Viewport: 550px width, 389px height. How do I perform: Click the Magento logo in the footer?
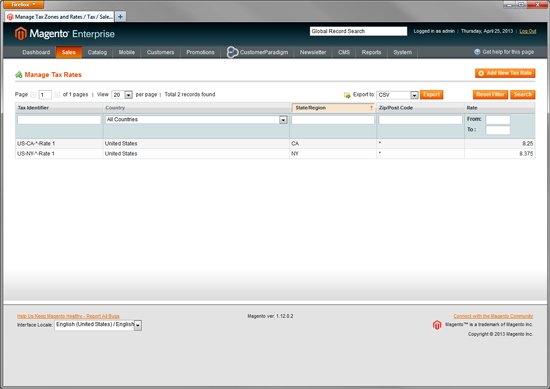point(437,325)
